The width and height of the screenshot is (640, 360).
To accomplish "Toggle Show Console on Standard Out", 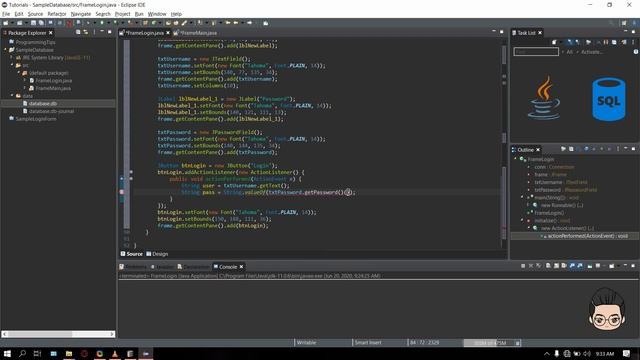I will coord(572,266).
